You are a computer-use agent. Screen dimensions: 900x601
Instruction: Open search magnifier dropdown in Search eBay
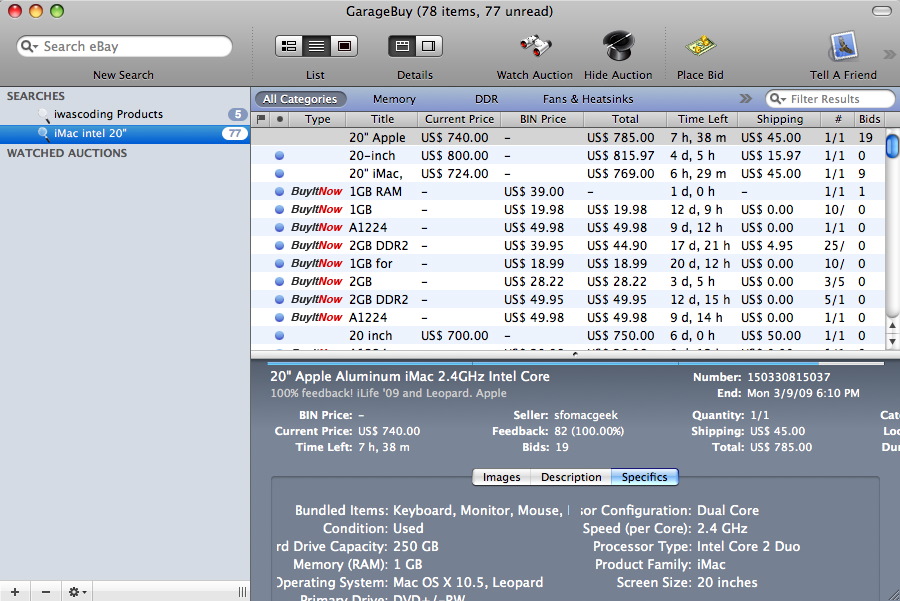pos(29,46)
